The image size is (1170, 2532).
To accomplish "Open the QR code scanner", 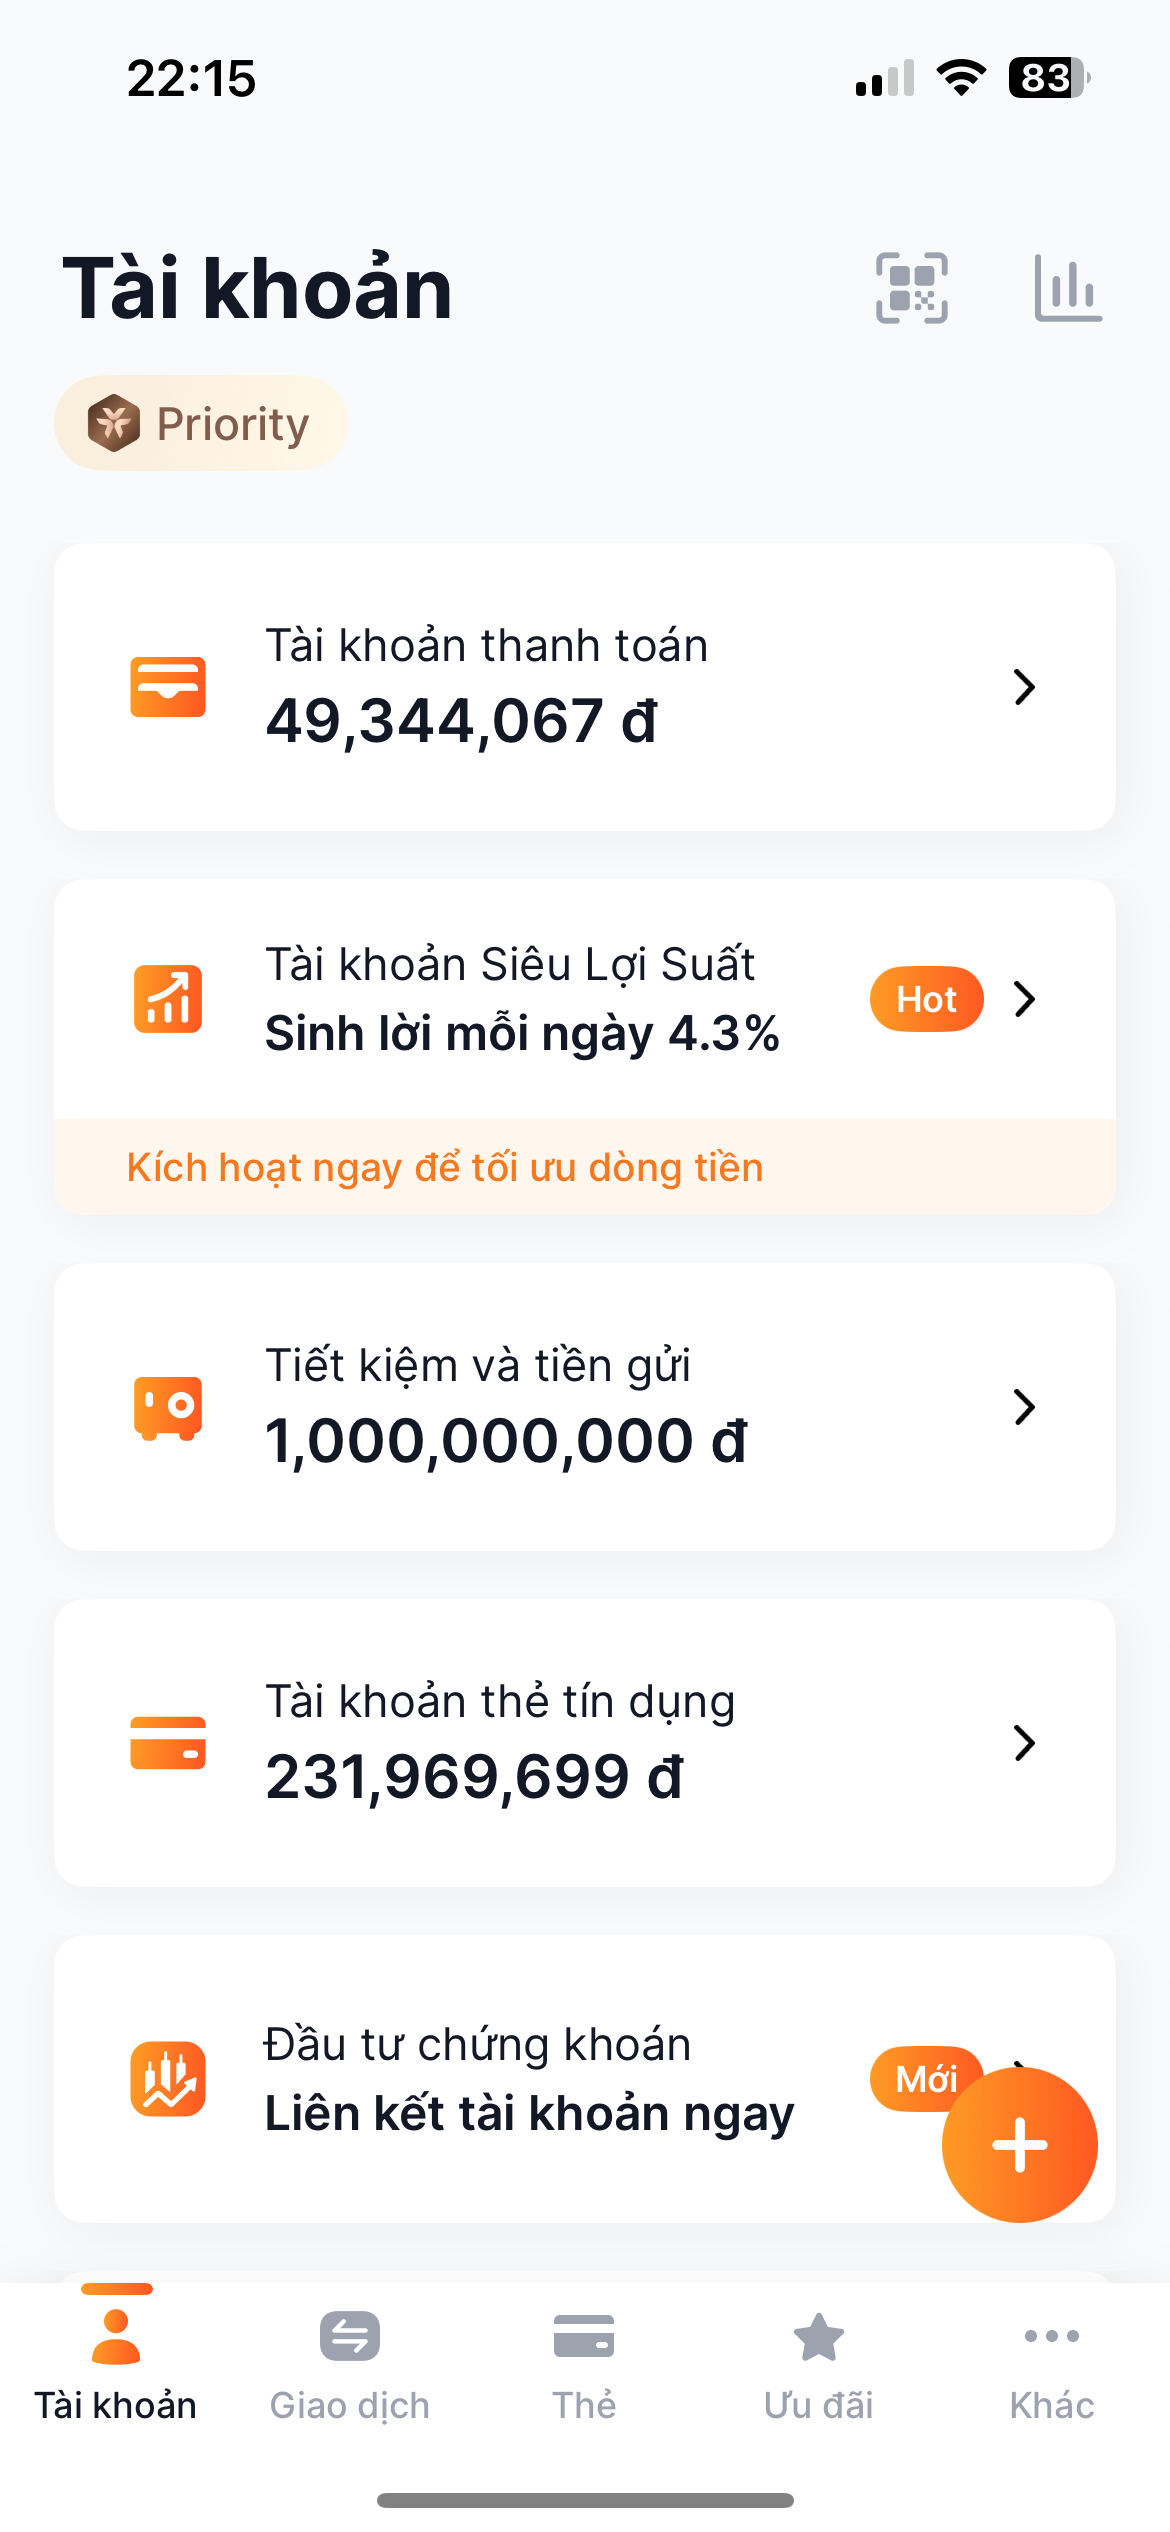I will [x=911, y=288].
